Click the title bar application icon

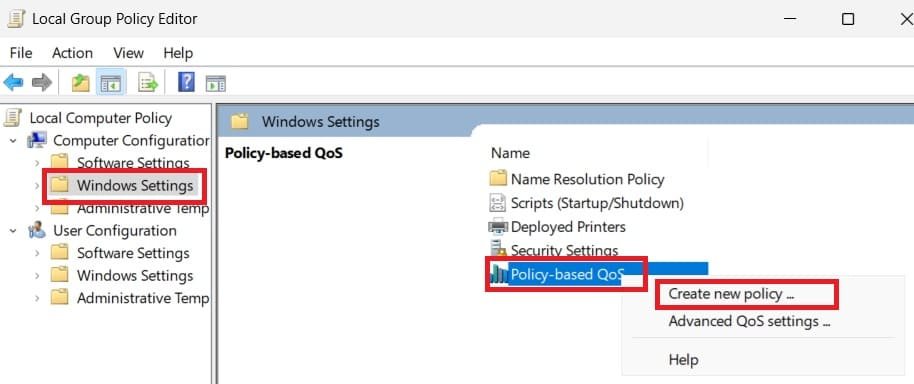[x=16, y=19]
